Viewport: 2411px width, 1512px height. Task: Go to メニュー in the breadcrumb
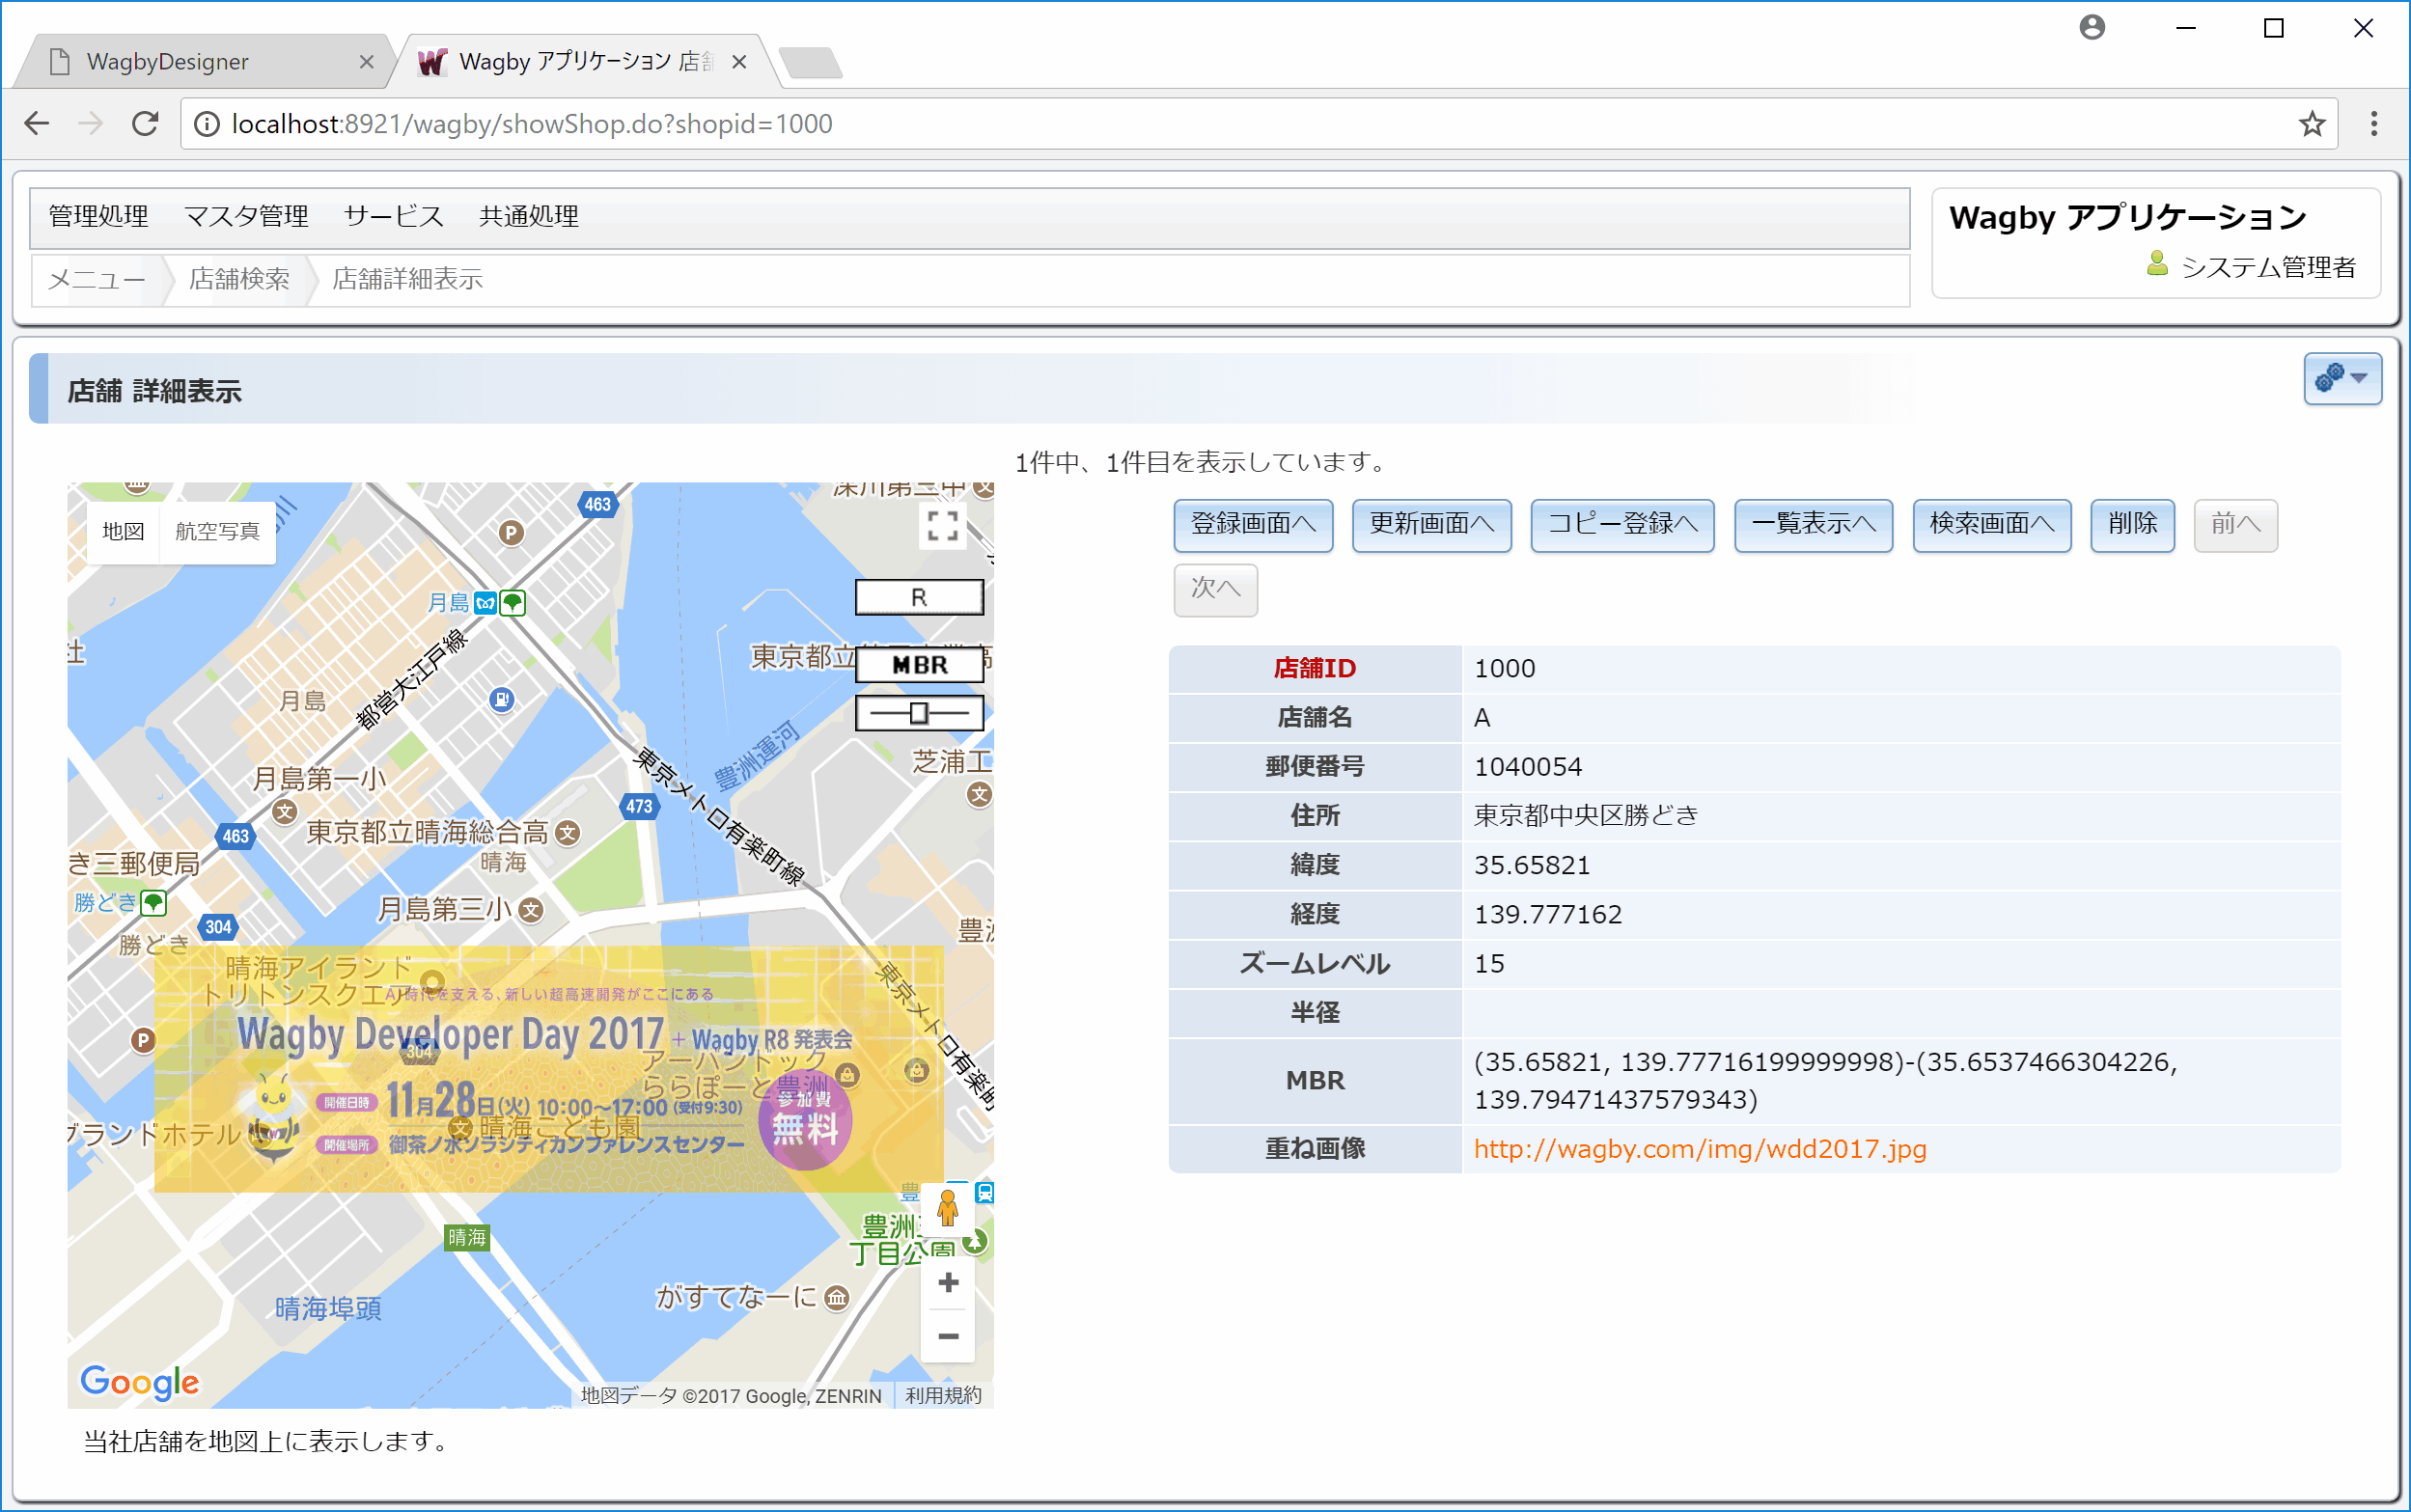pos(96,279)
